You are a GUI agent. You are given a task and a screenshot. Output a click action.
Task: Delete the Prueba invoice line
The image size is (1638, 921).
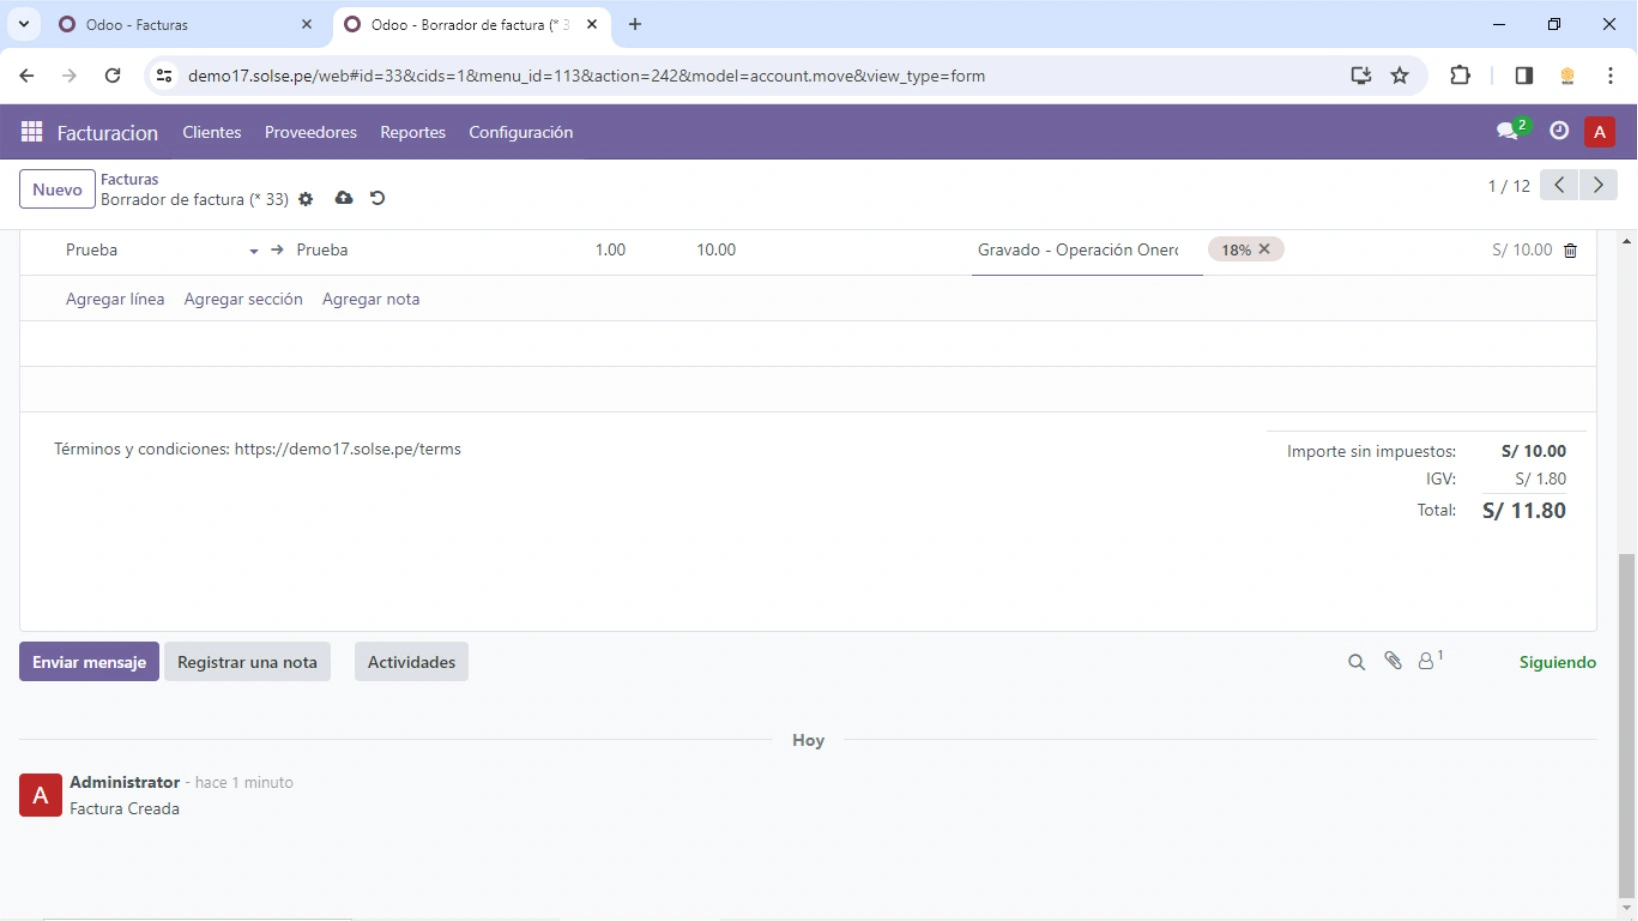click(1570, 251)
